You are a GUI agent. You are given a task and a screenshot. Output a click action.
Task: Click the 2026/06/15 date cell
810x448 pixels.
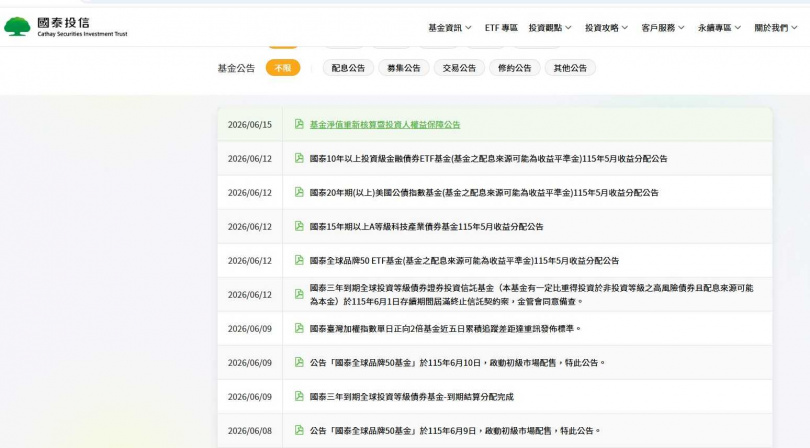point(250,125)
